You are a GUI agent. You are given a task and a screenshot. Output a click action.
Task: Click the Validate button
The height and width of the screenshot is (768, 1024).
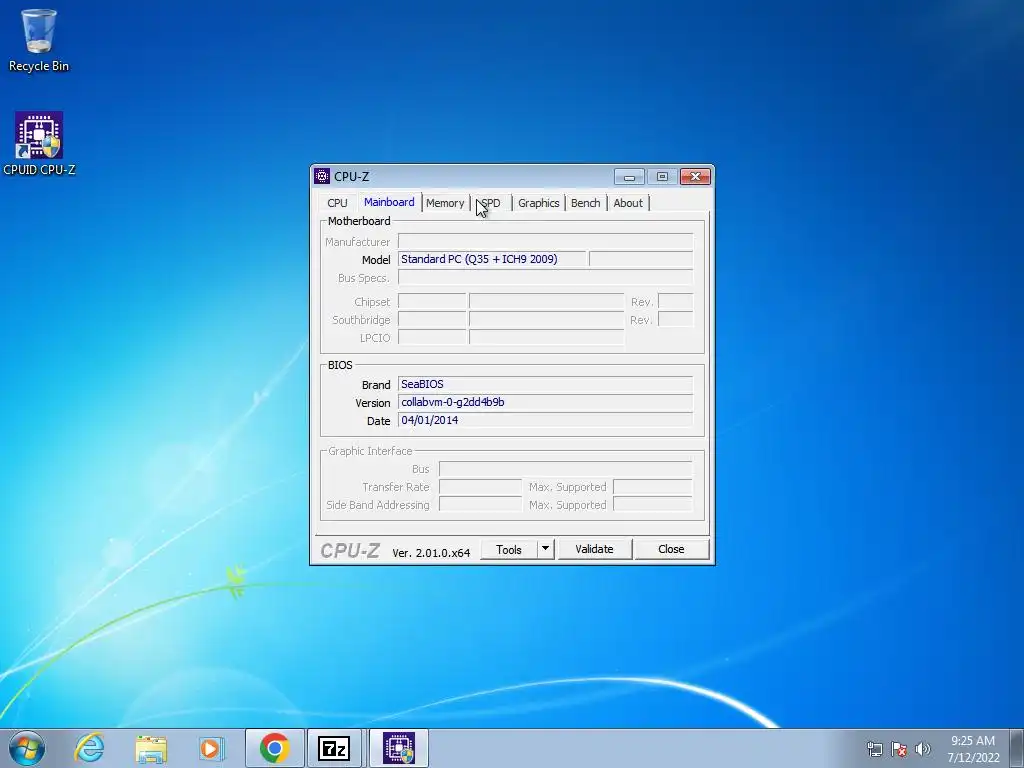click(x=594, y=549)
